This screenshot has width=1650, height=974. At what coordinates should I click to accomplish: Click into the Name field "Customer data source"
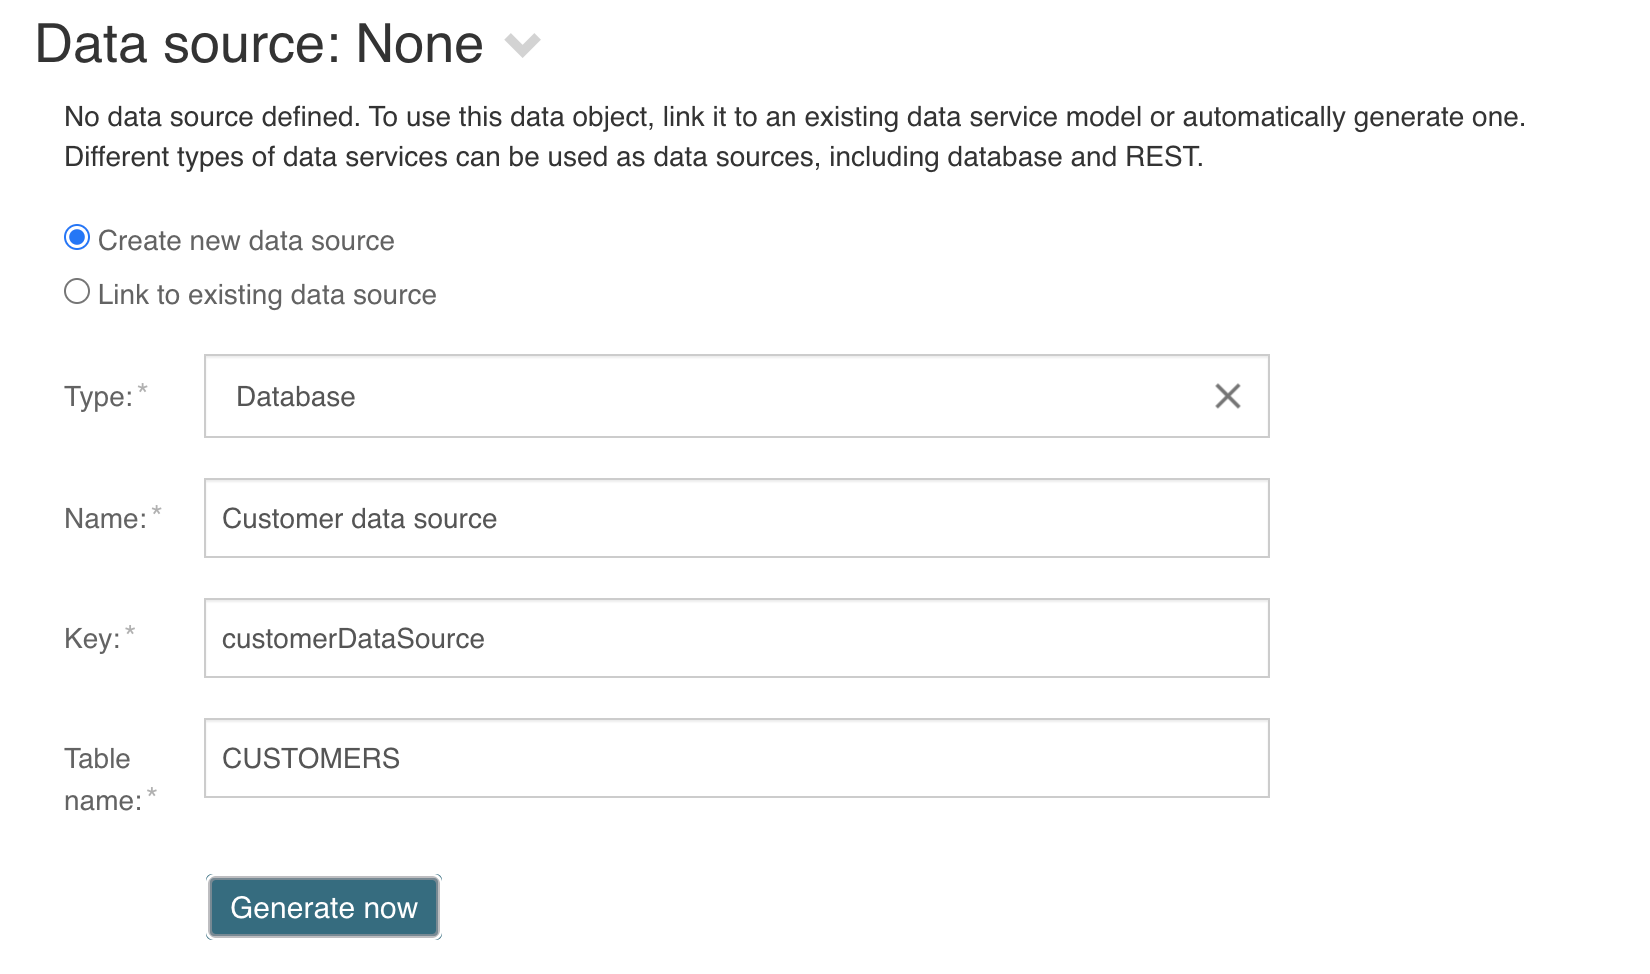tap(700, 518)
